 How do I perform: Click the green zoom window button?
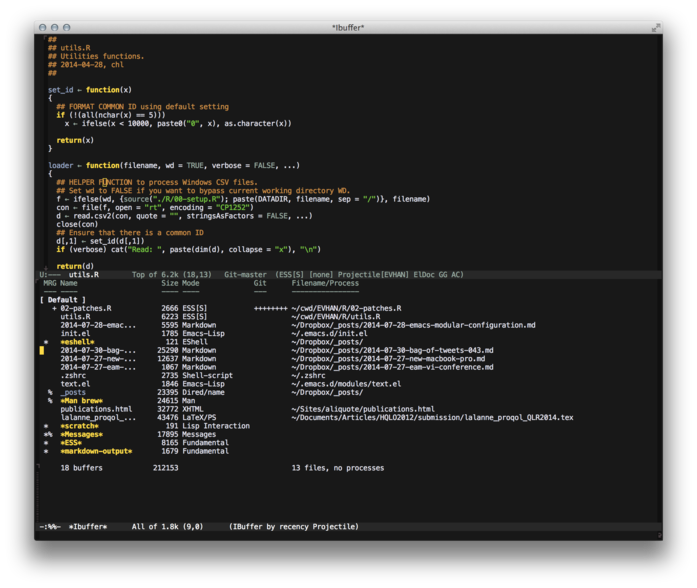(x=67, y=28)
